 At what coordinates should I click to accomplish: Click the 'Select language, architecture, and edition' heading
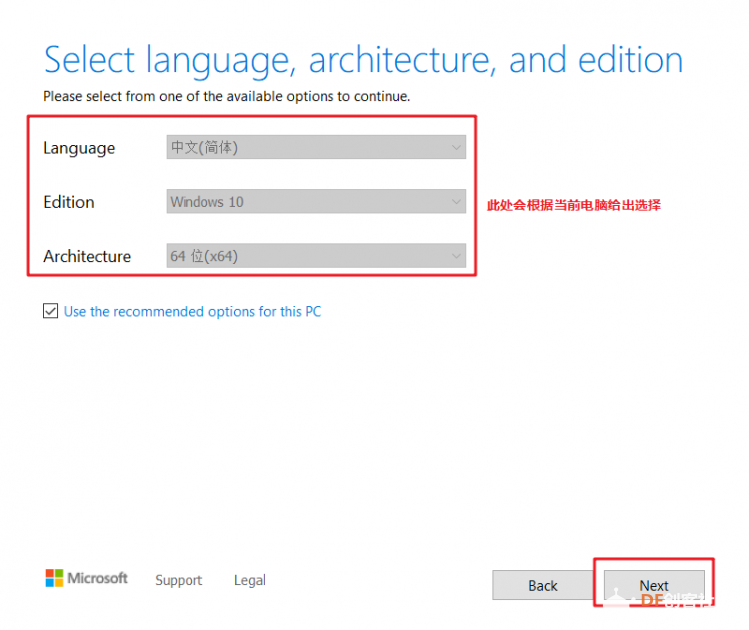click(363, 61)
